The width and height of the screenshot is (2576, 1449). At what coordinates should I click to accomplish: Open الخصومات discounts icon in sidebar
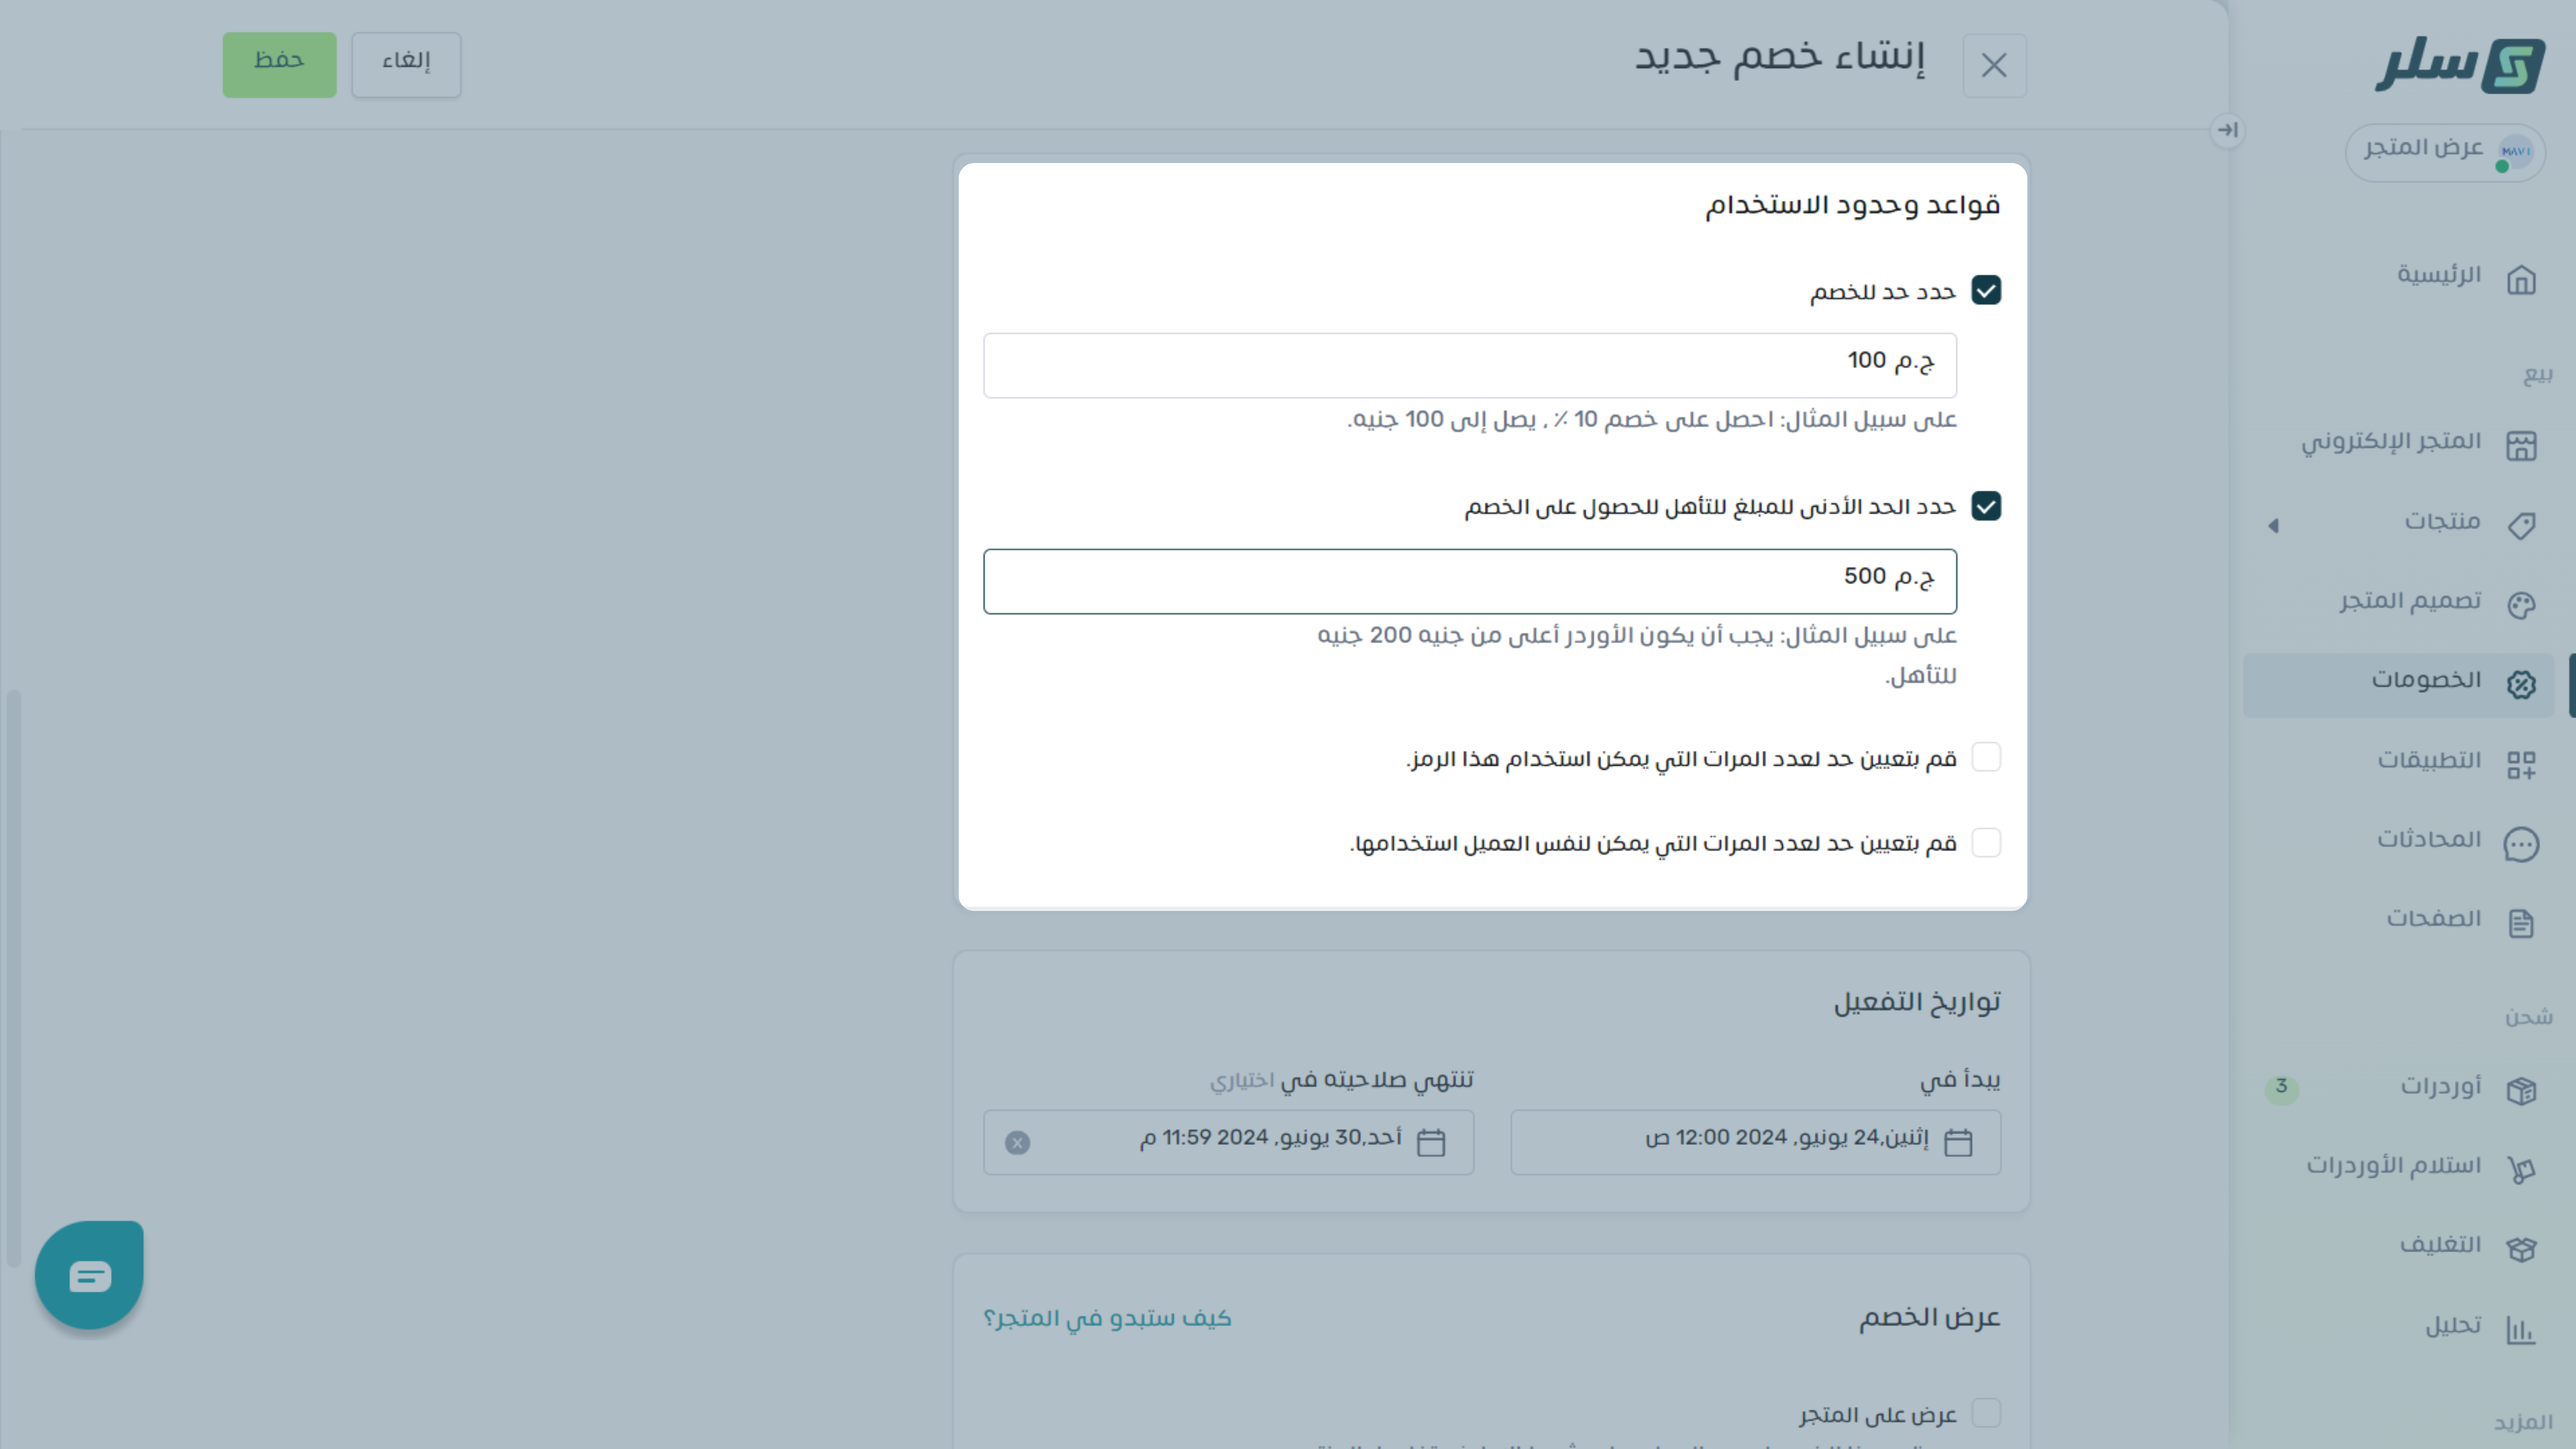pyautogui.click(x=2521, y=684)
